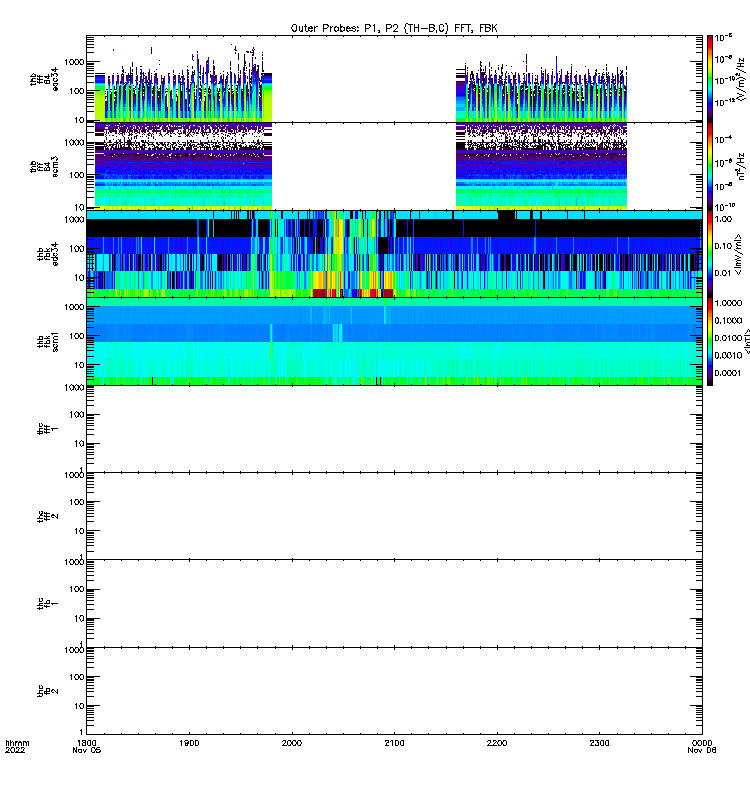Click the thb fbk scm1 spectrogram panel
Viewport: 750px width, 800px height.
pos(394,341)
